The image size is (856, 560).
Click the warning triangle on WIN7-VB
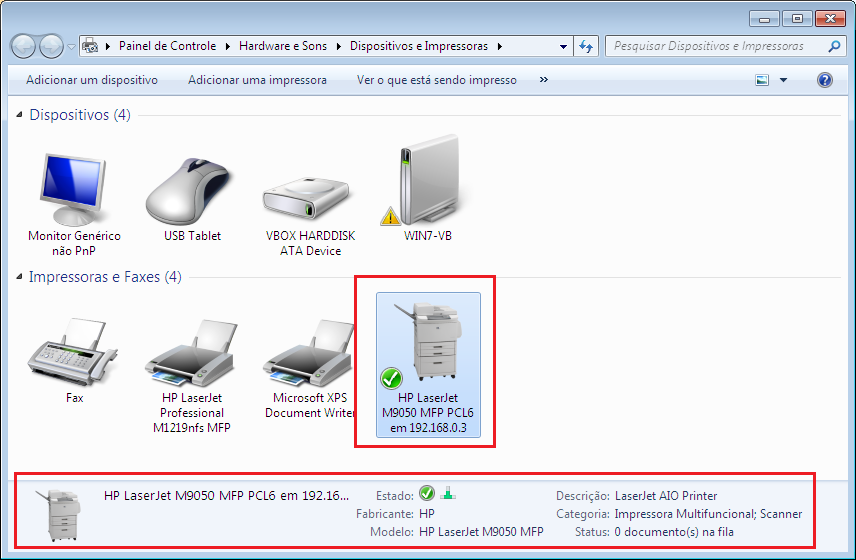[390, 216]
